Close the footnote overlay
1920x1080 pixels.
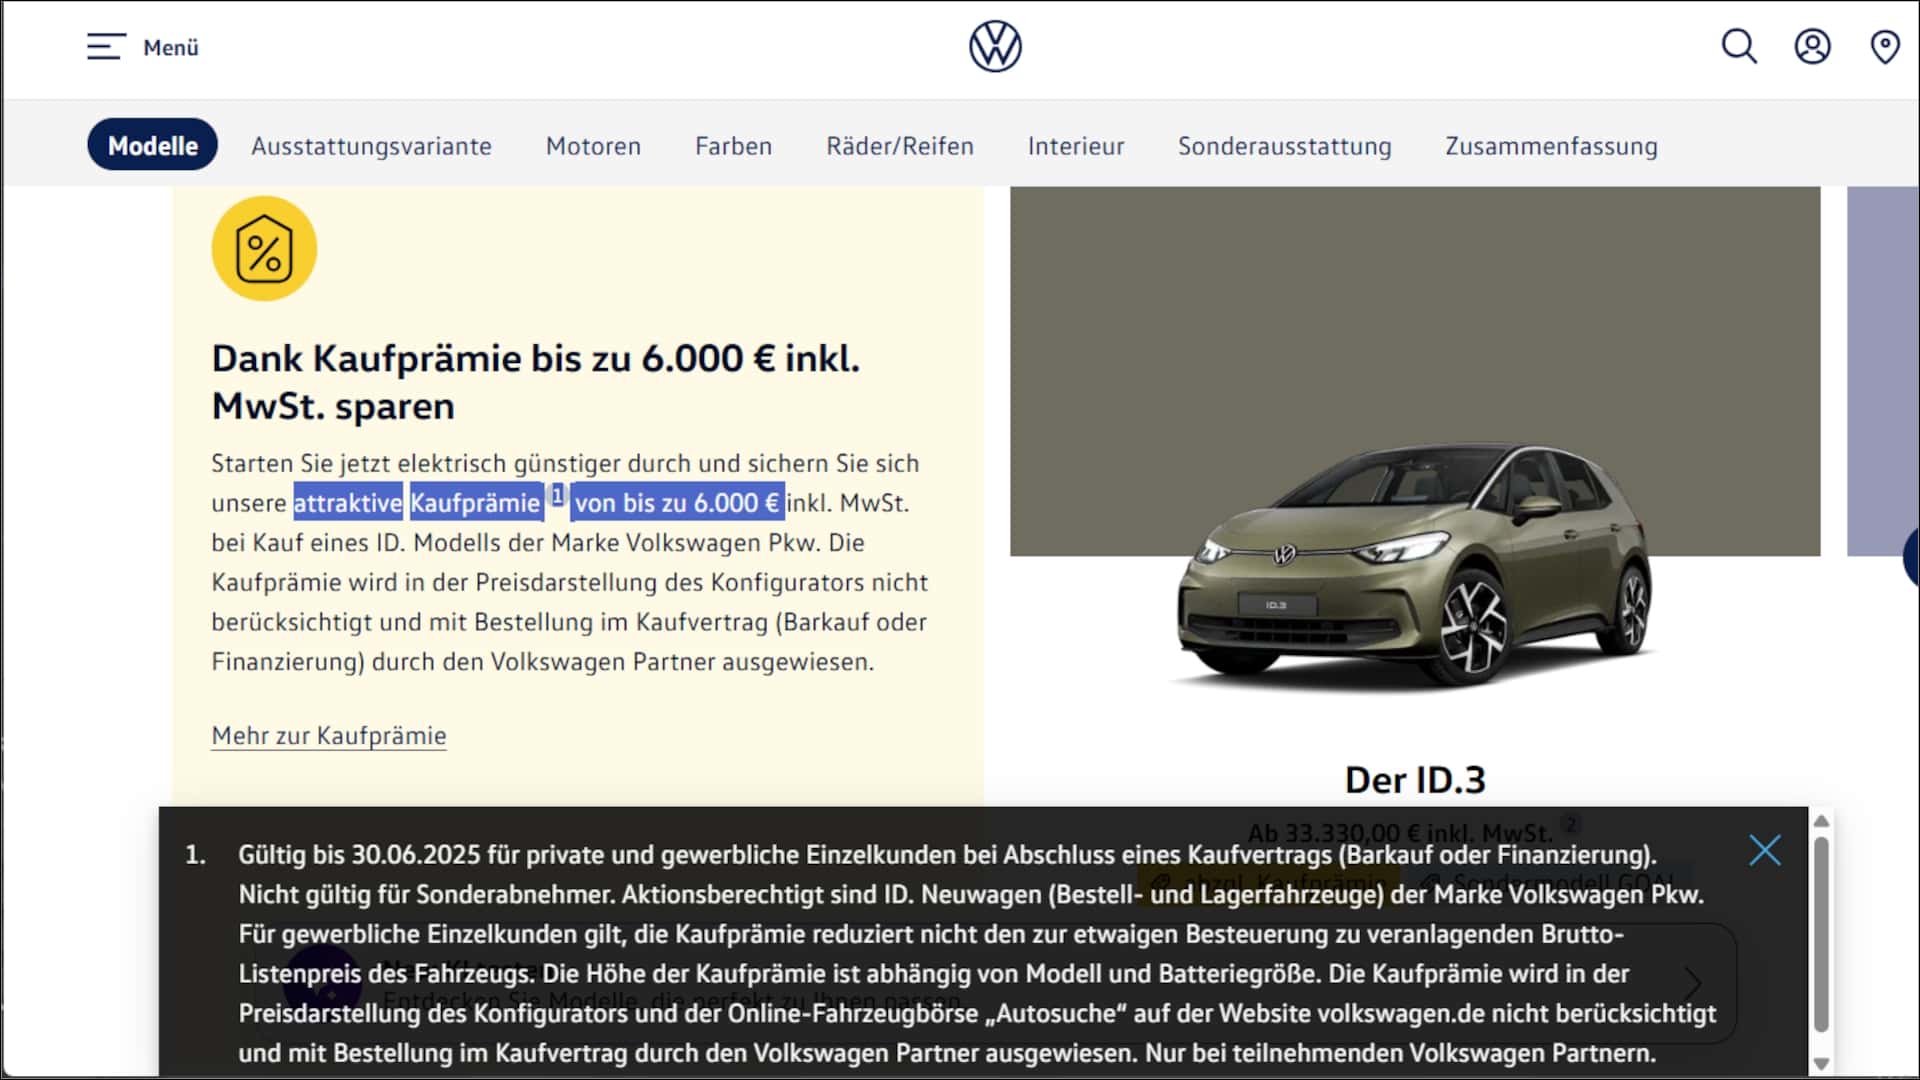[x=1766, y=851]
